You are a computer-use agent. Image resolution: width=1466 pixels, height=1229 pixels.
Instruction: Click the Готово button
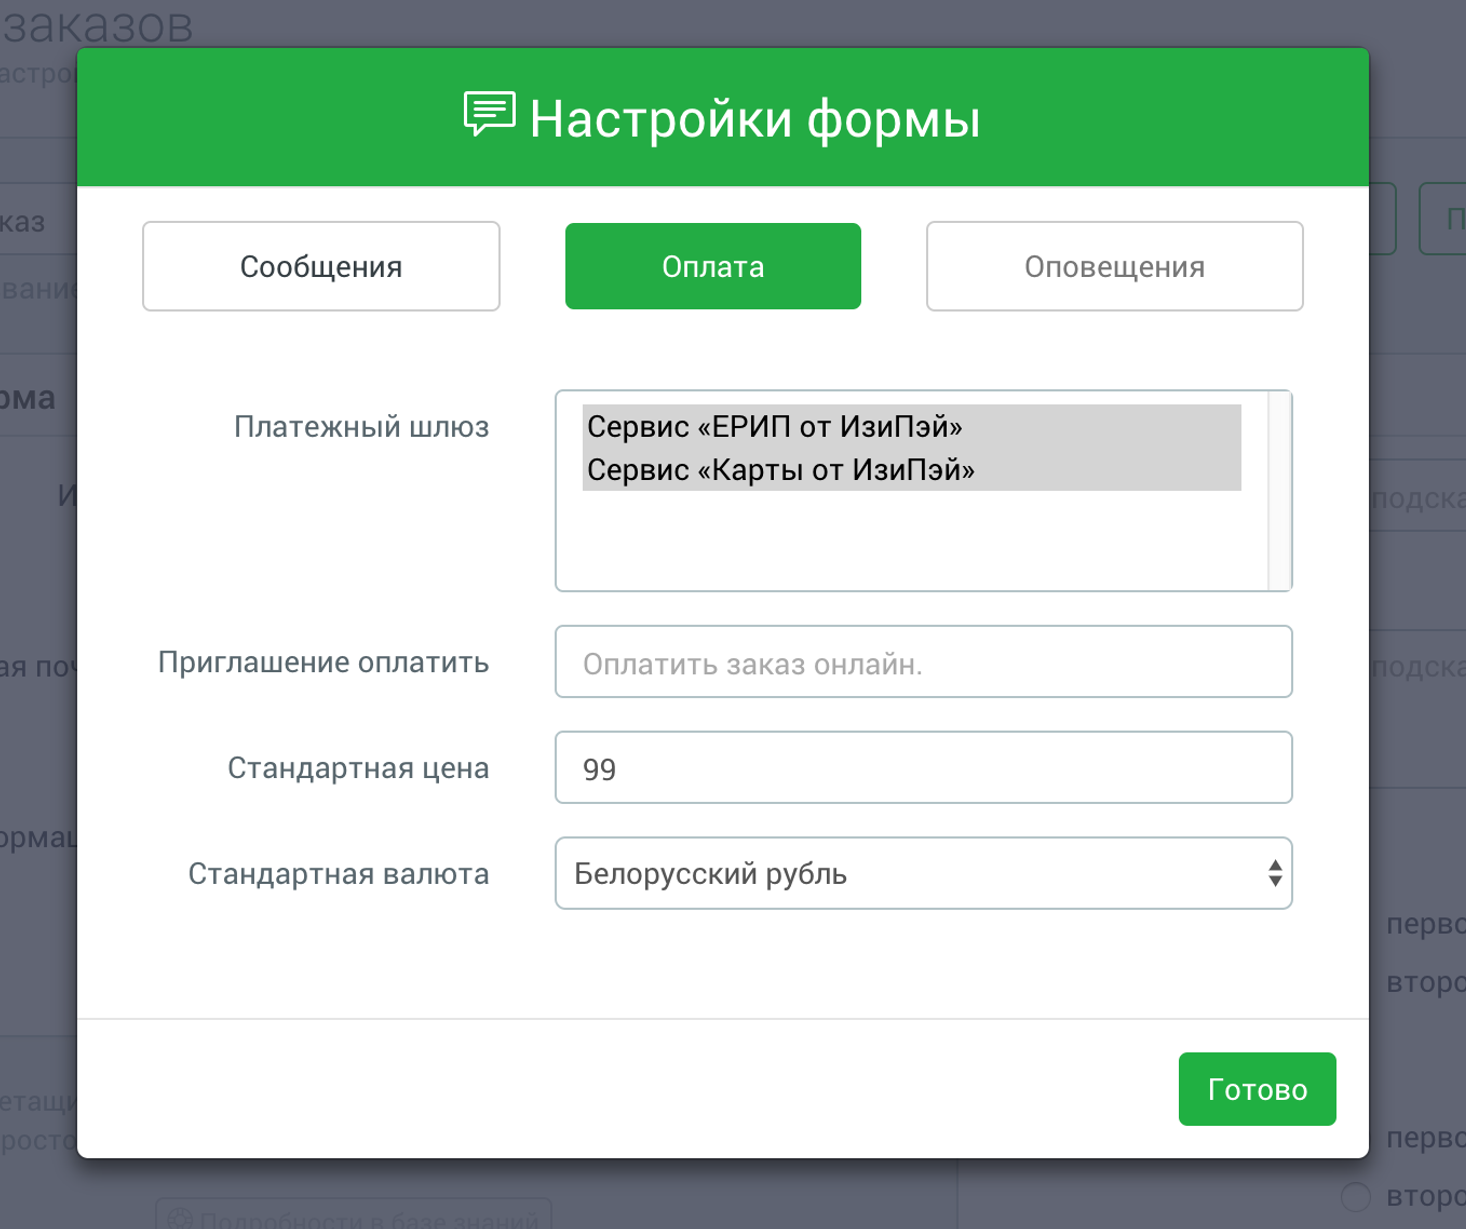[x=1257, y=1089]
